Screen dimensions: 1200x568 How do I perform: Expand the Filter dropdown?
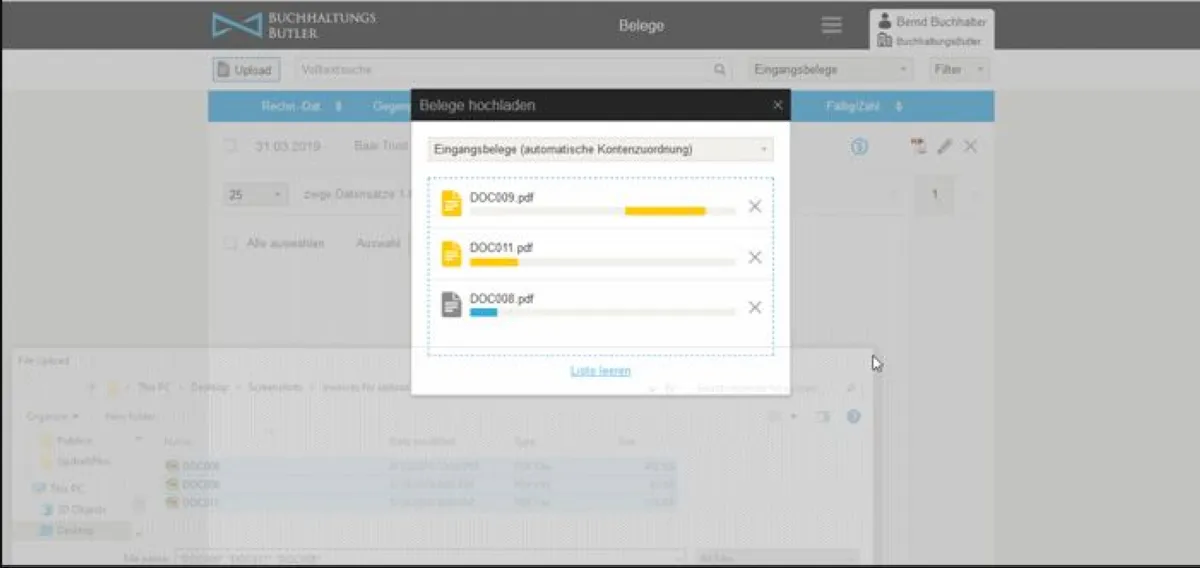pos(959,70)
